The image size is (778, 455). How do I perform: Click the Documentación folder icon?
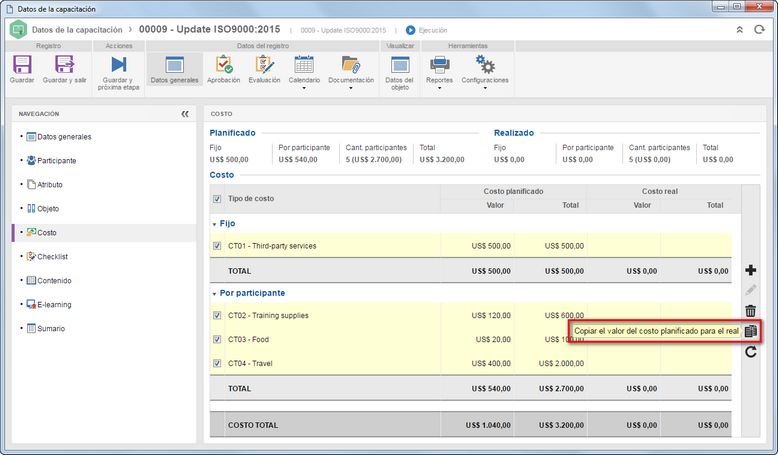tap(351, 65)
